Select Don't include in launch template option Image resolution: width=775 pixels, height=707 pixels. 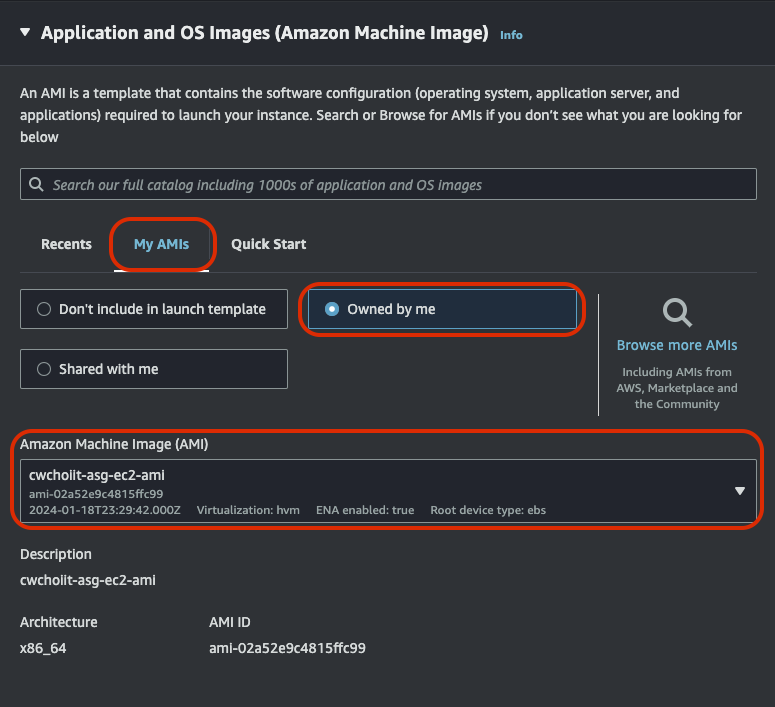(154, 309)
